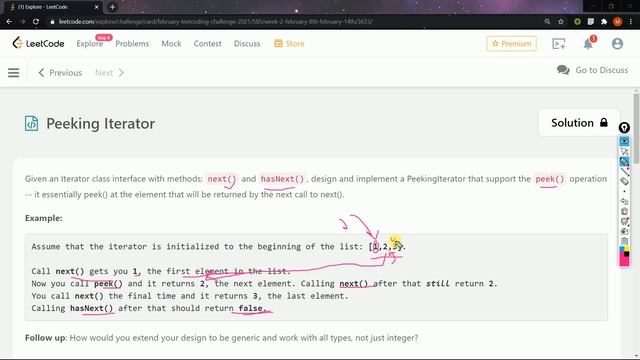Image resolution: width=640 pixels, height=360 pixels.
Task: Select the eraser annotation tool
Action: pyautogui.click(x=624, y=181)
